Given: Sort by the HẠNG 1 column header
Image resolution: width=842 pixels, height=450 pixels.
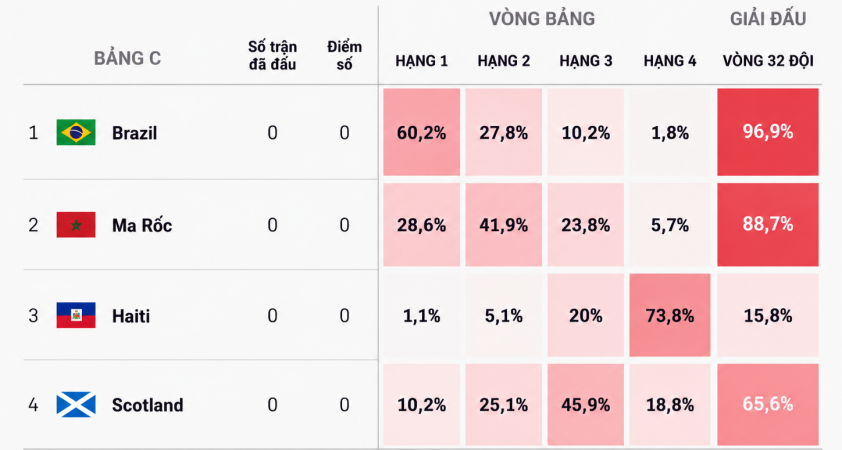Looking at the screenshot, I should (x=422, y=61).
